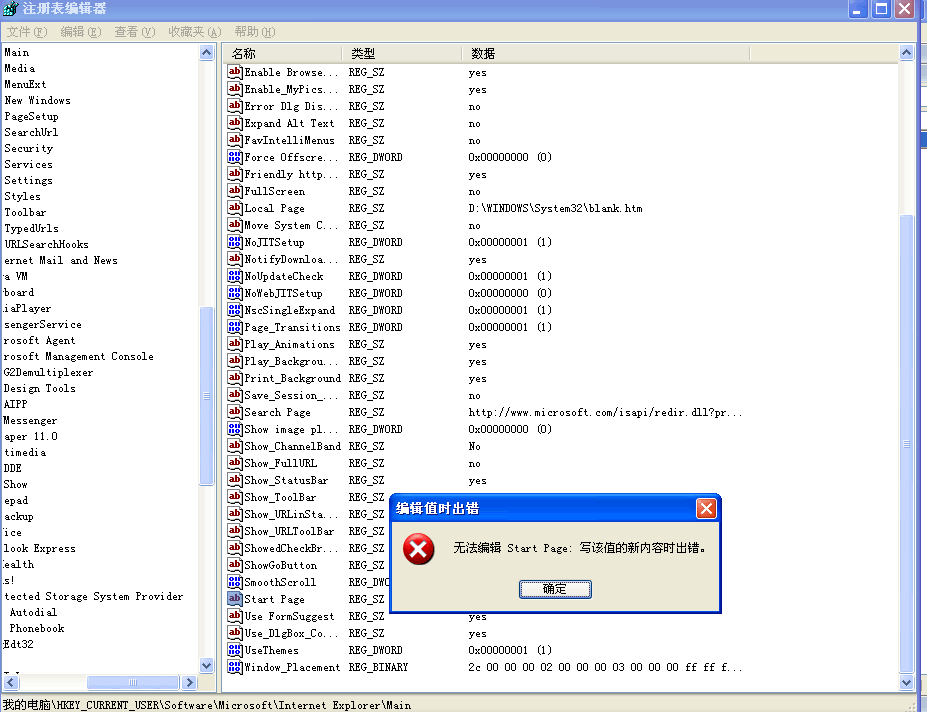
Task: Click the icon beside Friendly http...
Action: 235,174
